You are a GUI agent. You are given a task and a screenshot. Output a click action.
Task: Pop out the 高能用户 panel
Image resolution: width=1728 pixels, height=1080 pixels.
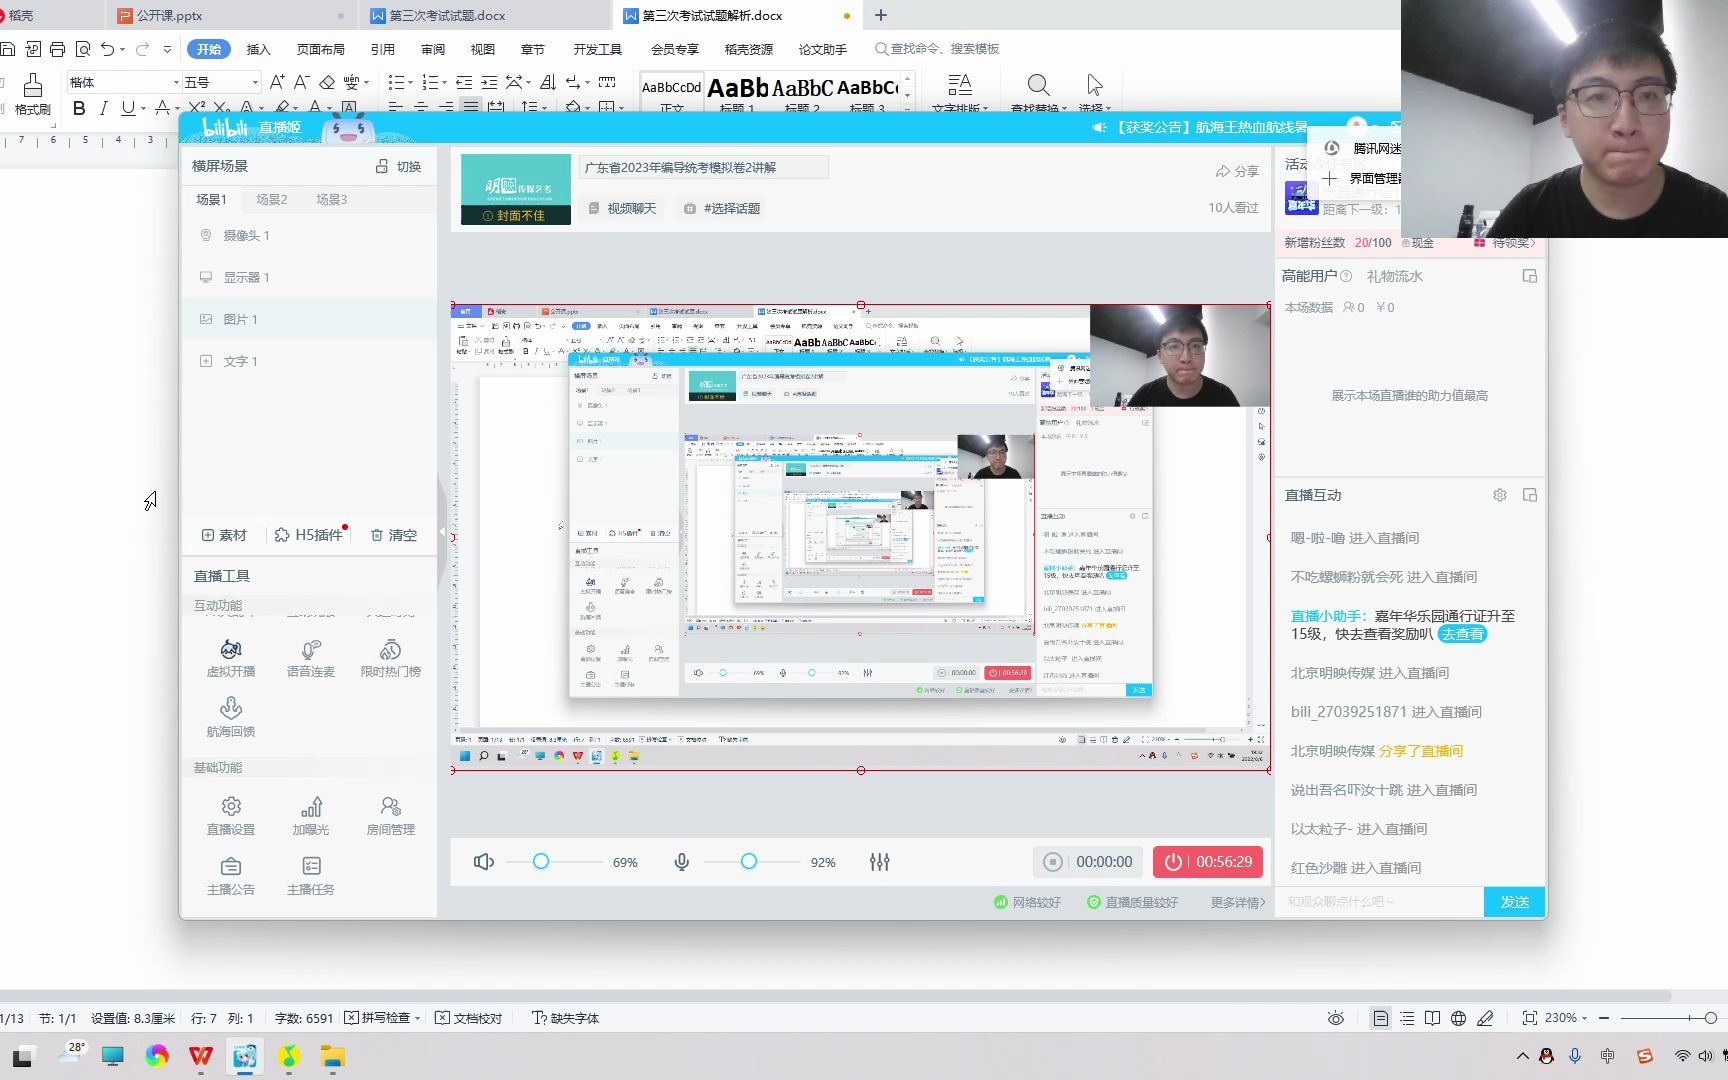(1530, 276)
